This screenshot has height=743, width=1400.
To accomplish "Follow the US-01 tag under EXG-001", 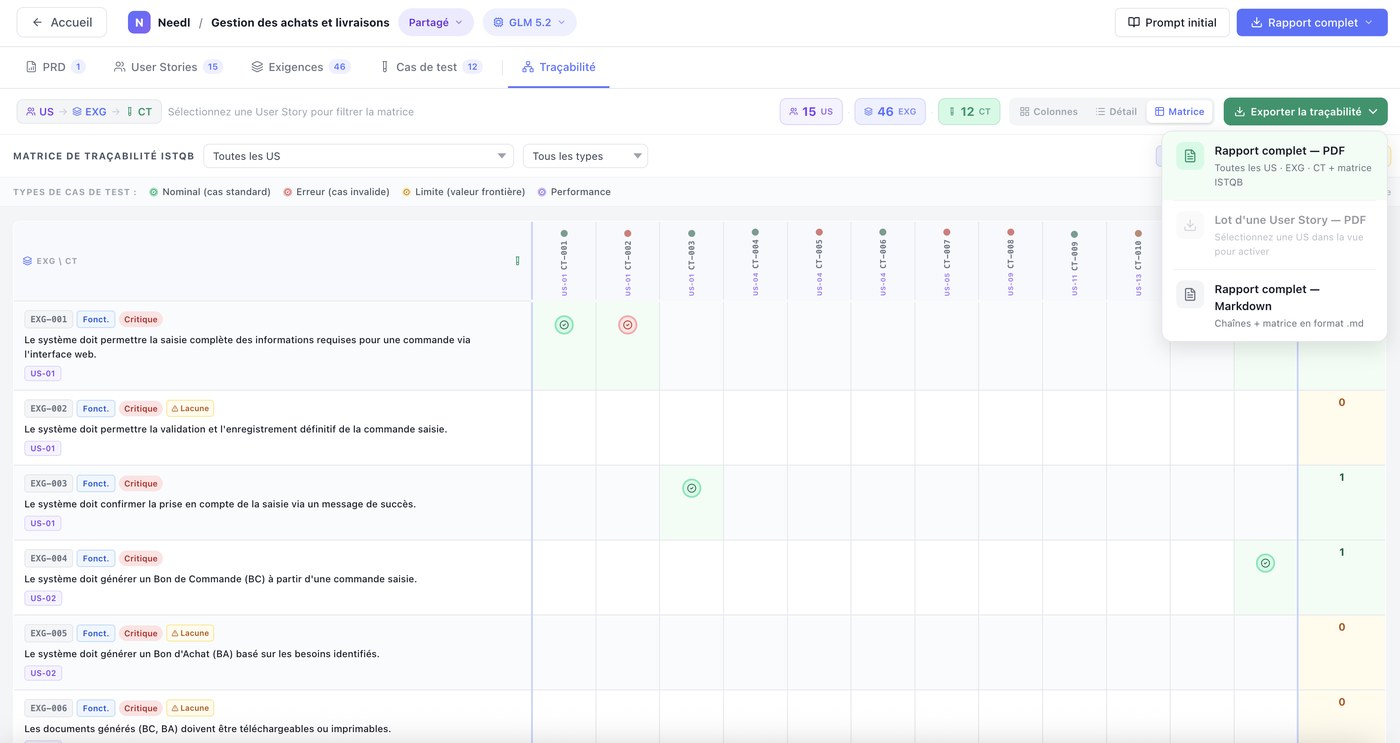I will pos(43,374).
